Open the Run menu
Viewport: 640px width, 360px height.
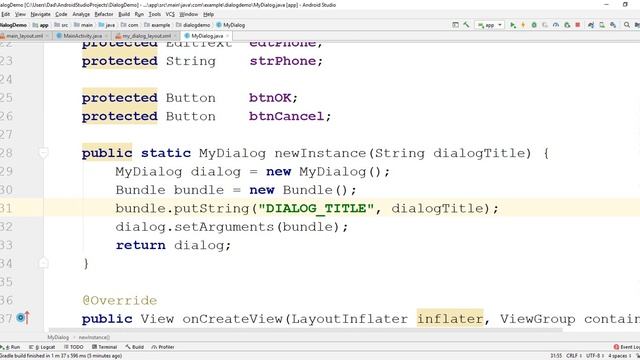(139, 14)
